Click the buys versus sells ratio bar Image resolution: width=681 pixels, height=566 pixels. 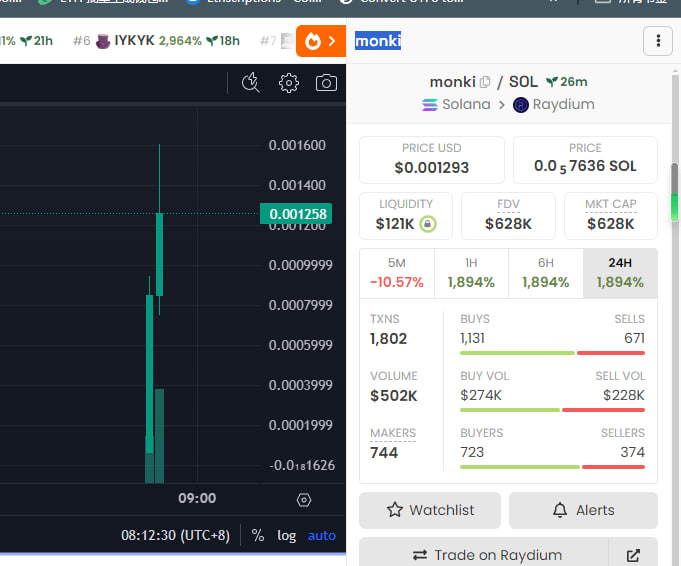(x=552, y=353)
